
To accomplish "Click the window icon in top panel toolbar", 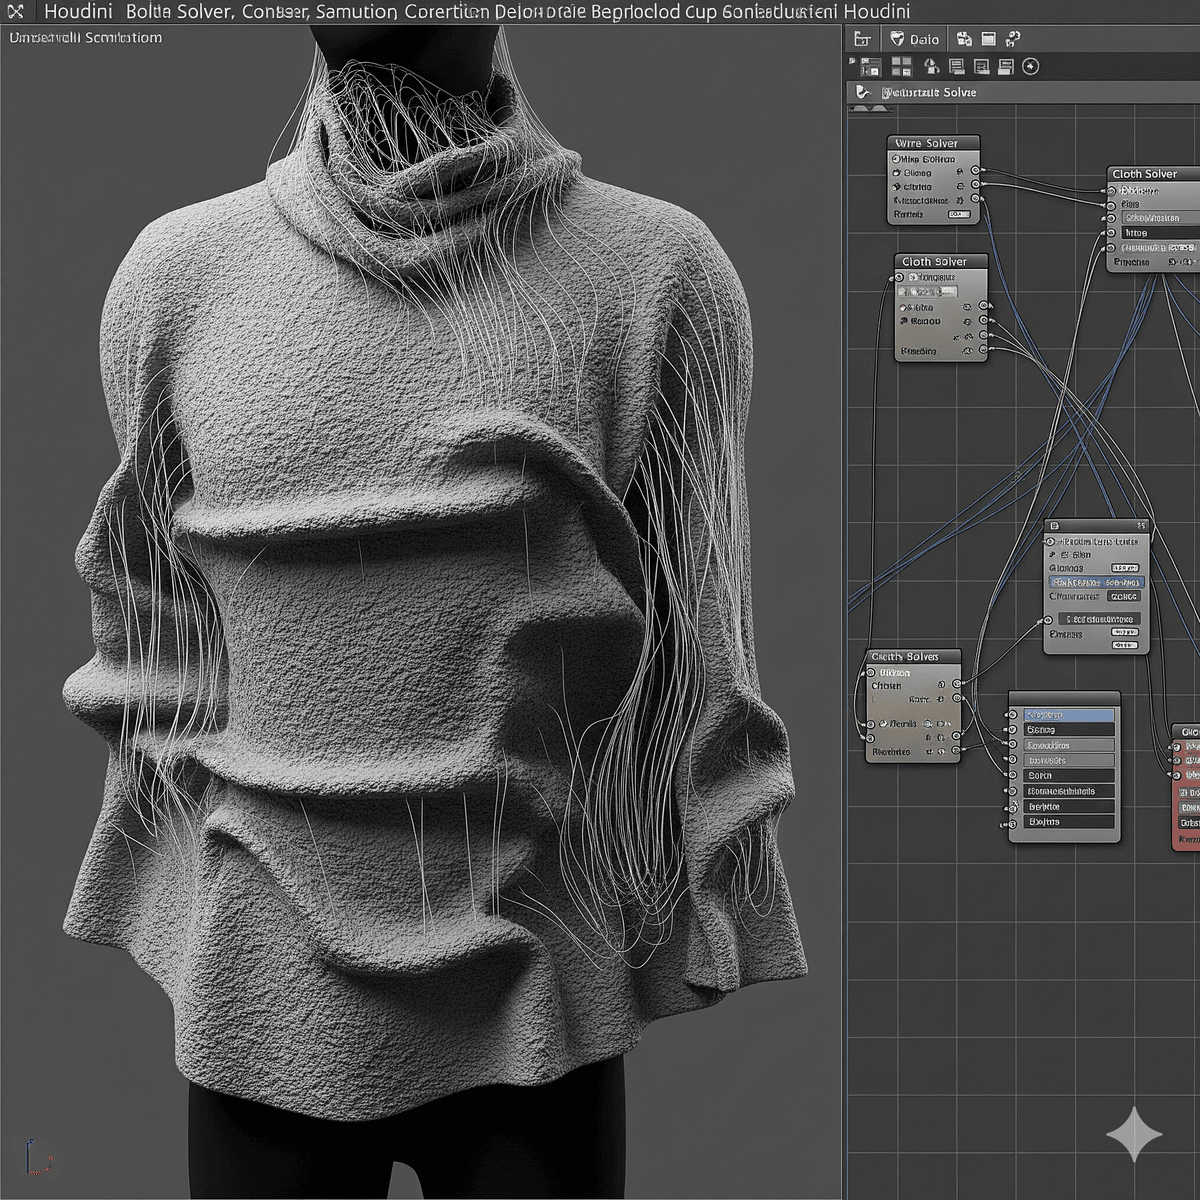I will tap(988, 39).
